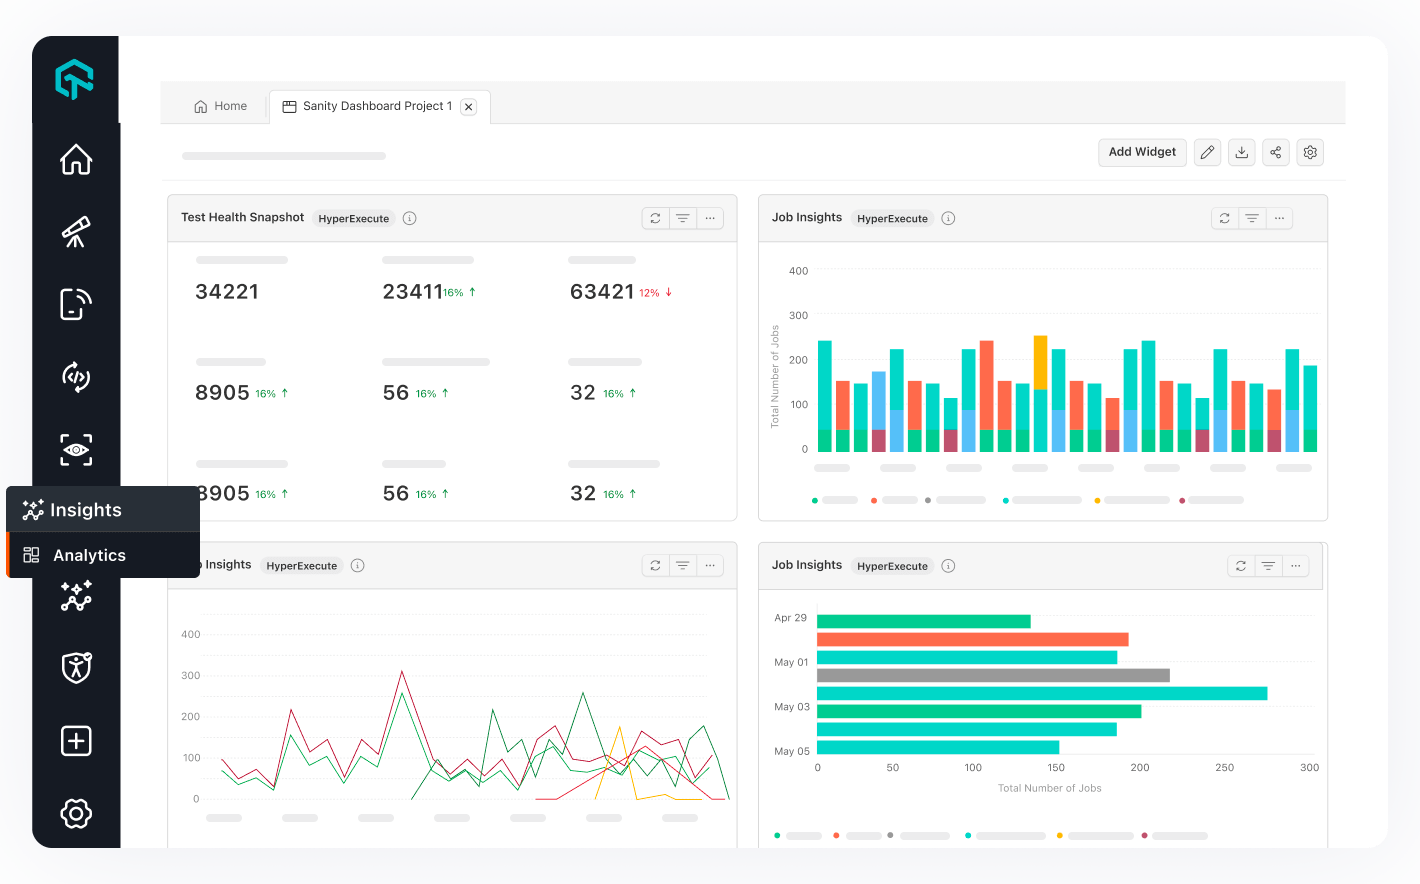
Task: Open the ellipsis menu on the bottom Job Insights
Action: (x=1295, y=565)
